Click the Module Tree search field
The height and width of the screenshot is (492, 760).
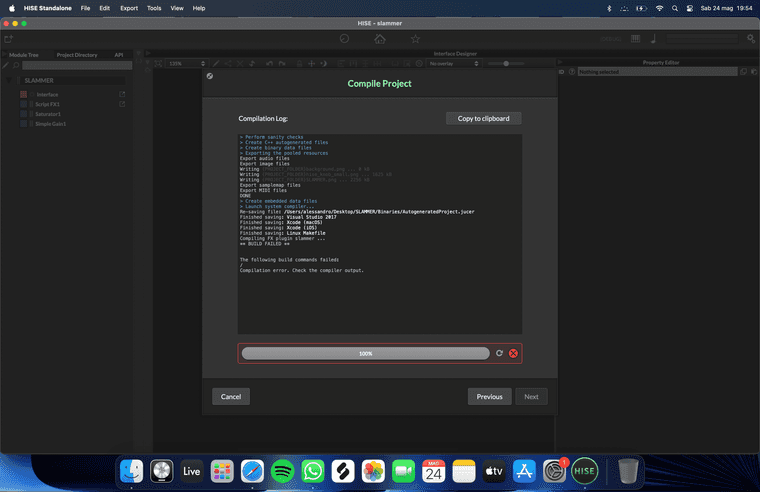pyautogui.click(x=77, y=65)
